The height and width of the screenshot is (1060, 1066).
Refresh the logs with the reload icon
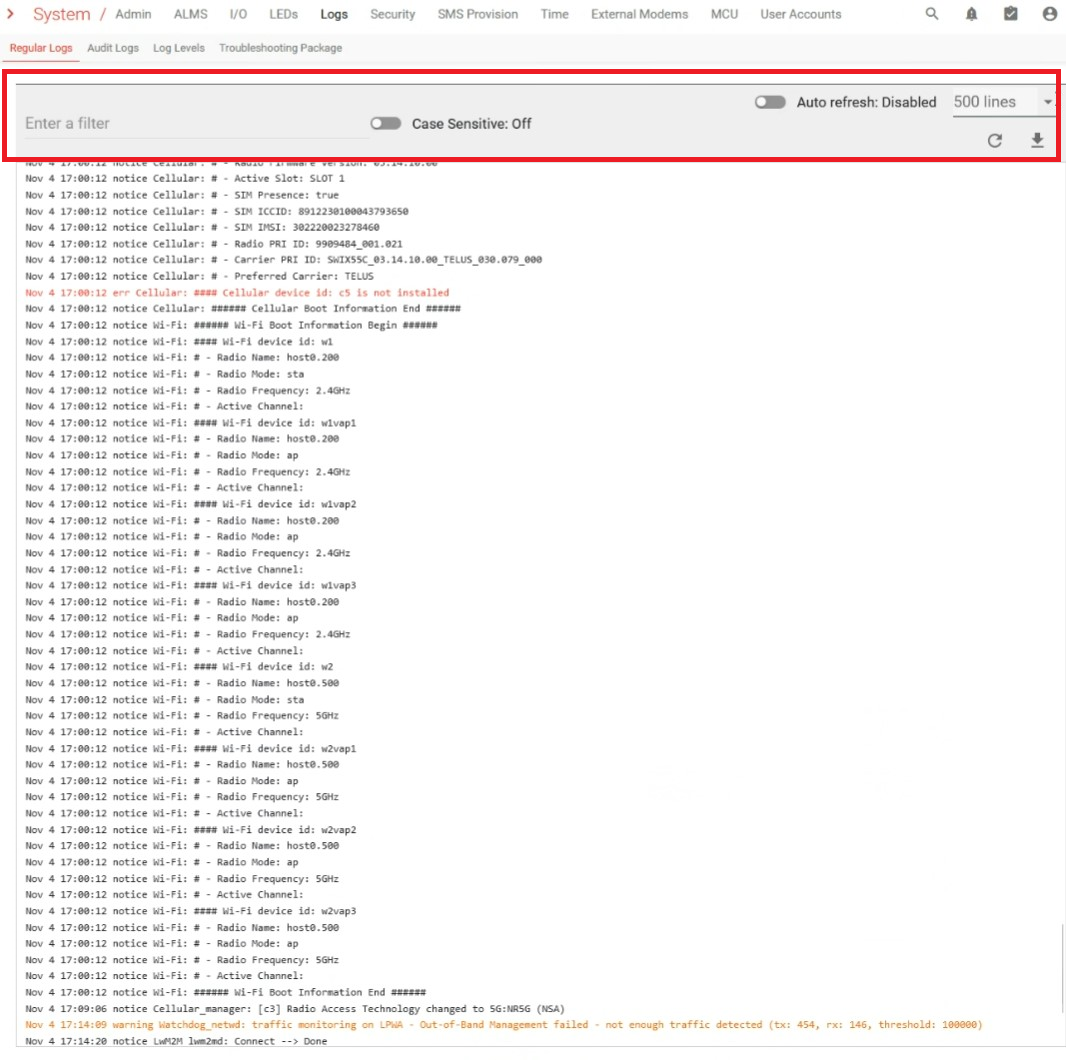tap(994, 141)
